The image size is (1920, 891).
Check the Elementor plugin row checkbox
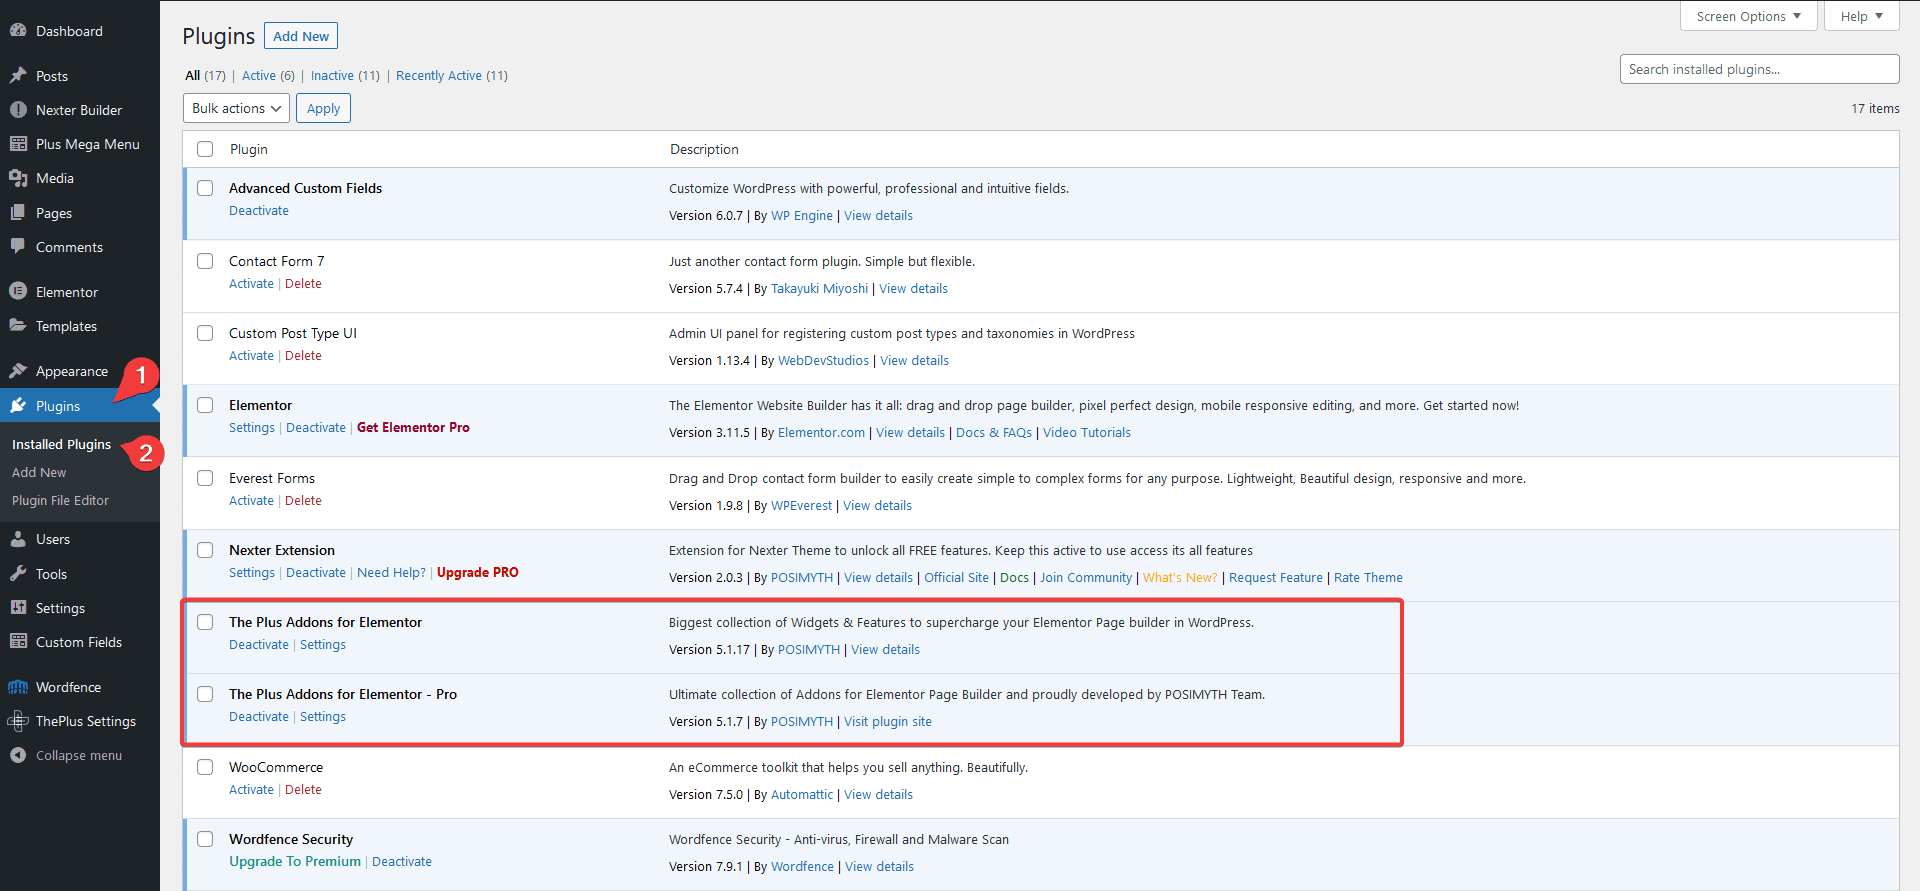[x=205, y=405]
